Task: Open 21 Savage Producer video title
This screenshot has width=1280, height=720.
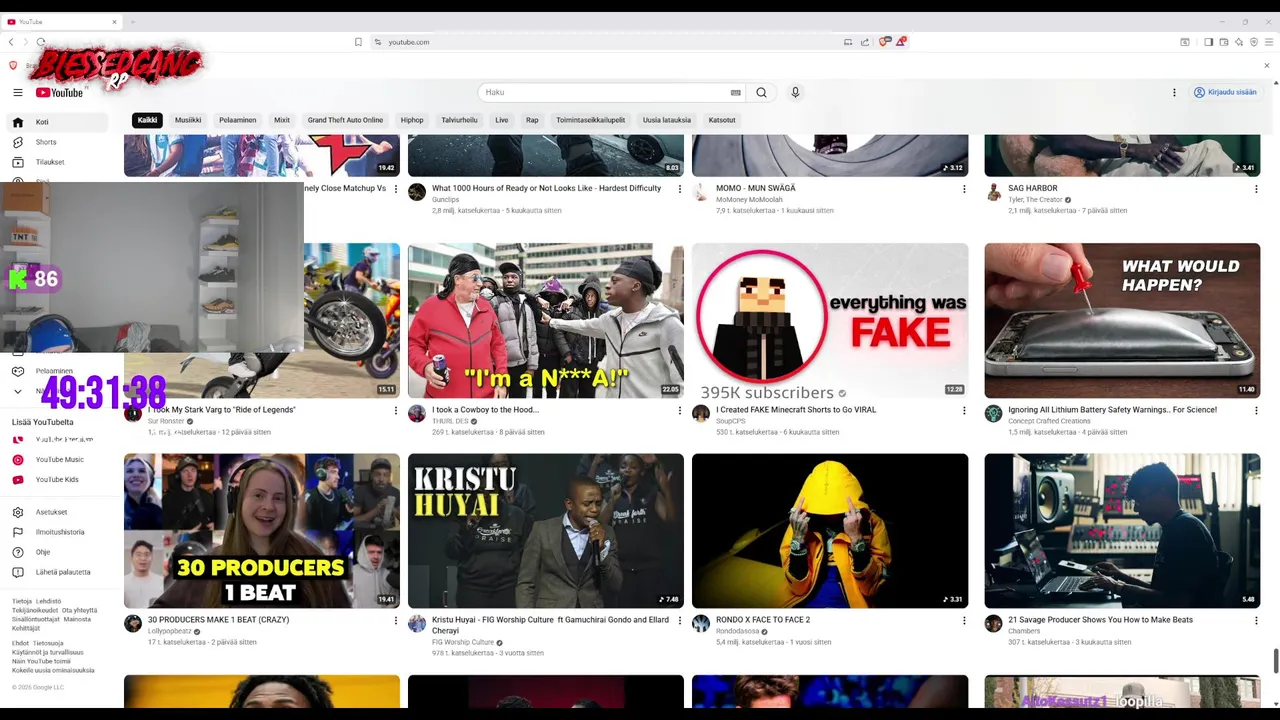Action: 1100,620
